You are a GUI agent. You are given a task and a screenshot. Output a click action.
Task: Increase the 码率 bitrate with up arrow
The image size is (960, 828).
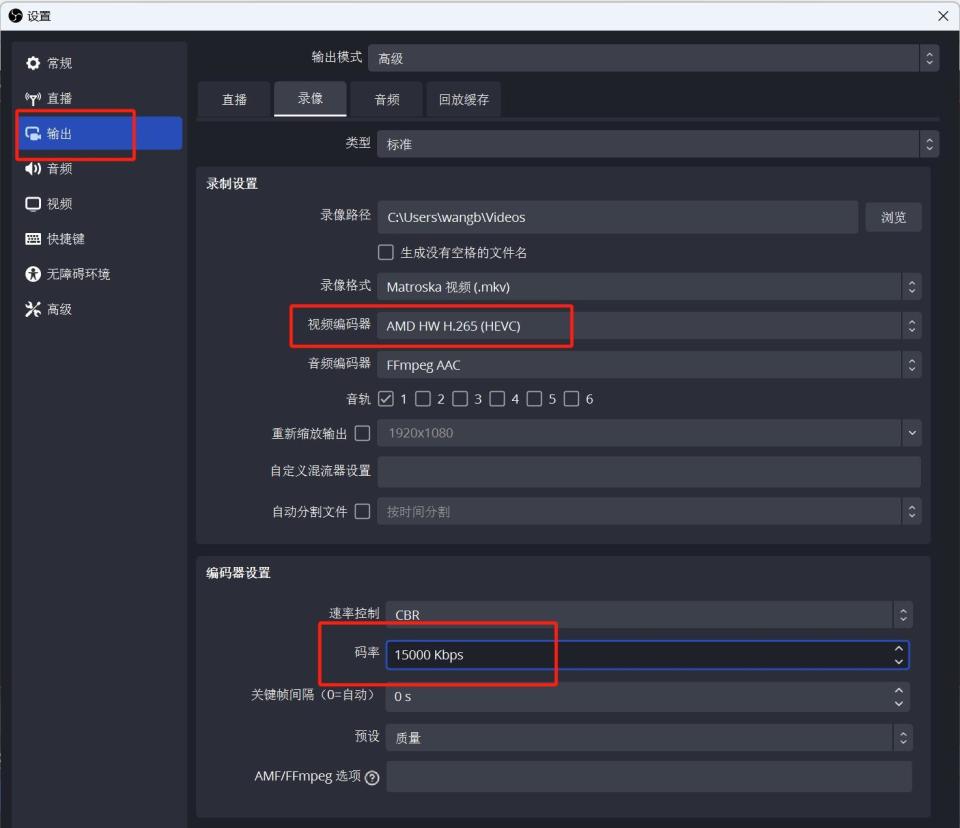898,649
